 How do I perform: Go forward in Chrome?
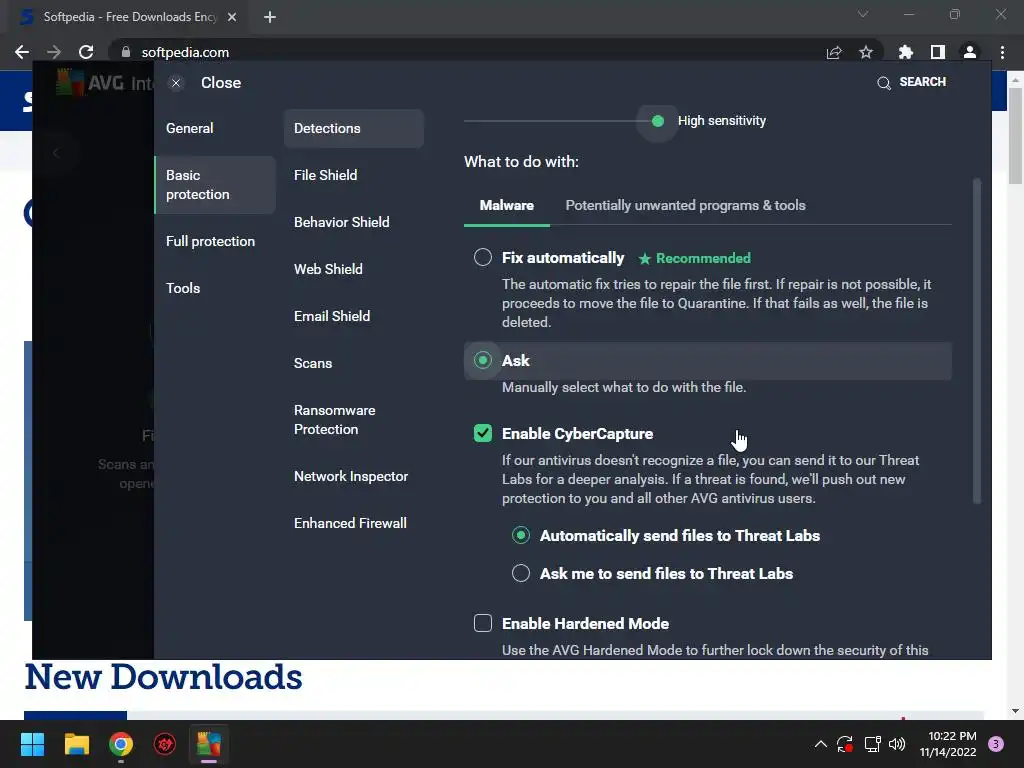[x=54, y=52]
